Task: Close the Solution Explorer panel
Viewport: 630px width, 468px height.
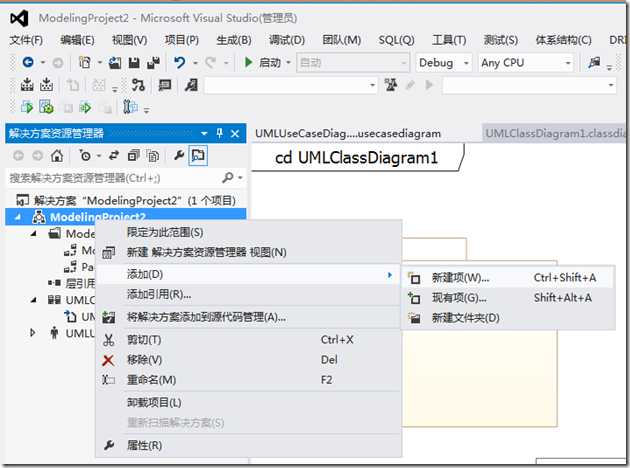Action: point(235,133)
